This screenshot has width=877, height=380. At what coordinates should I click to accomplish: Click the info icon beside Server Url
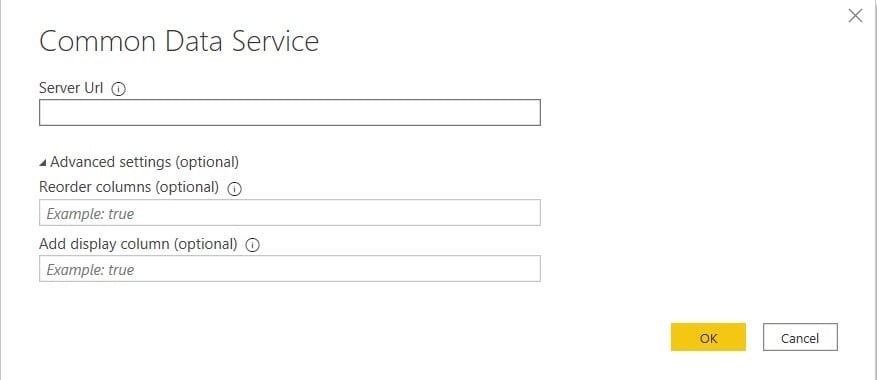tap(118, 89)
